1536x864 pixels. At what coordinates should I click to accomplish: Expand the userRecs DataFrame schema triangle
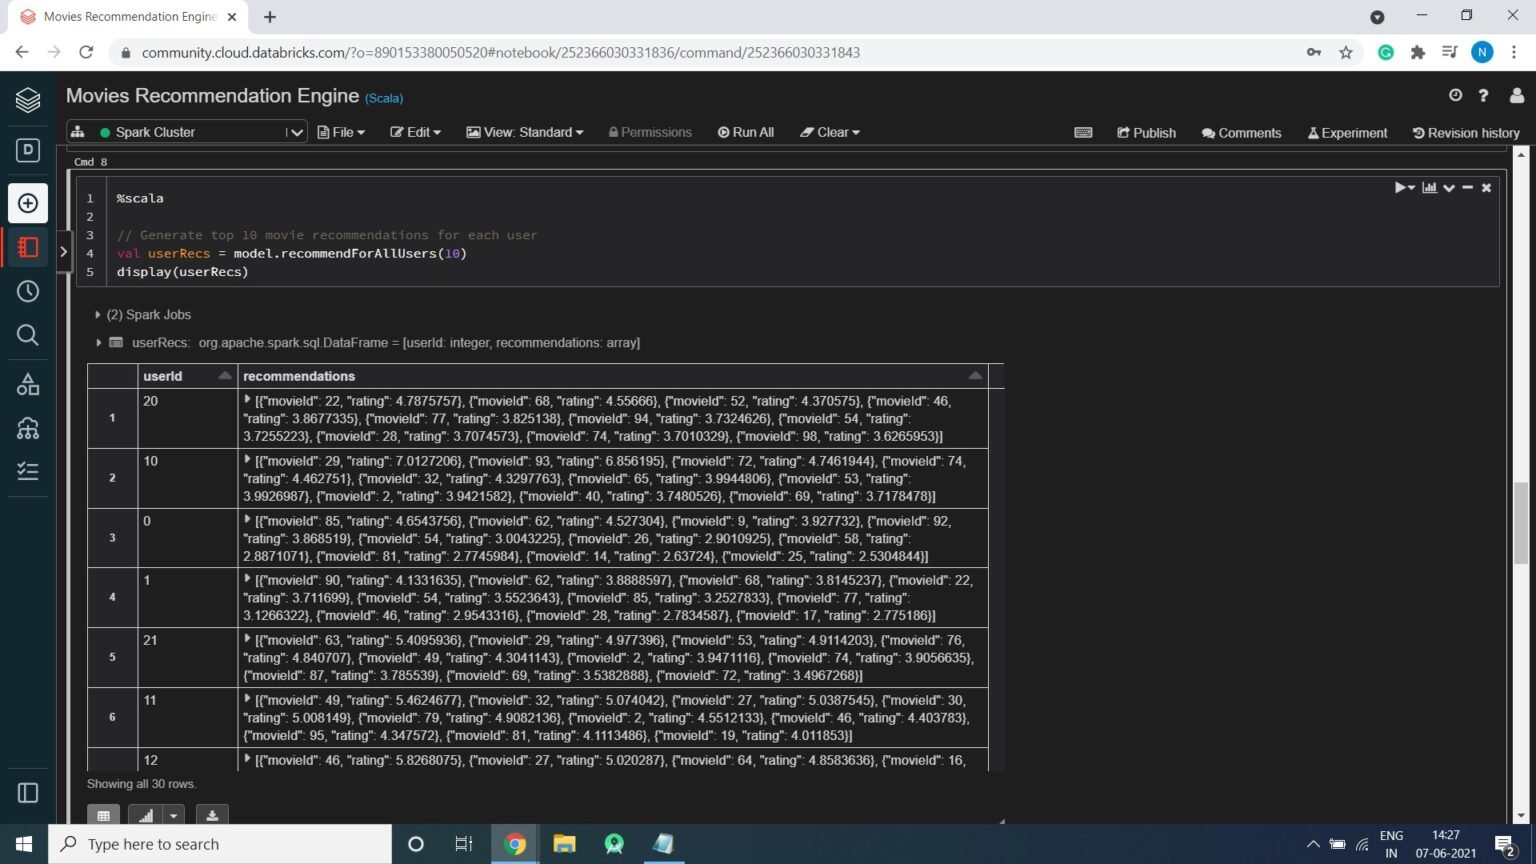pos(98,342)
